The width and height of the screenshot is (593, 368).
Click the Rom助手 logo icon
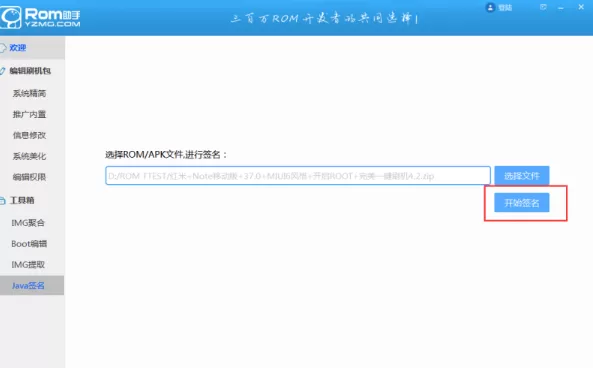click(11, 17)
